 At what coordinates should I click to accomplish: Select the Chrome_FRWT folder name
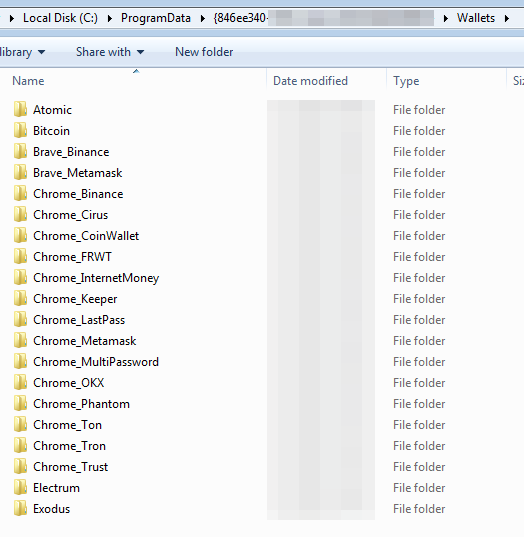pos(72,257)
